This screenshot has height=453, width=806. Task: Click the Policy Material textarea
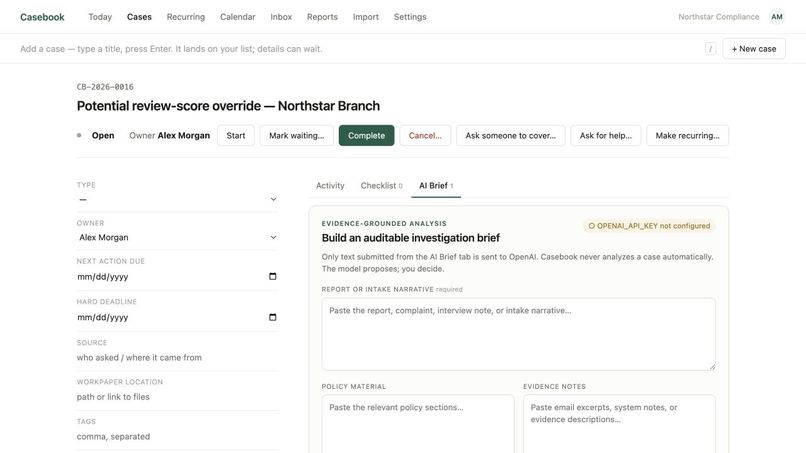click(x=418, y=424)
